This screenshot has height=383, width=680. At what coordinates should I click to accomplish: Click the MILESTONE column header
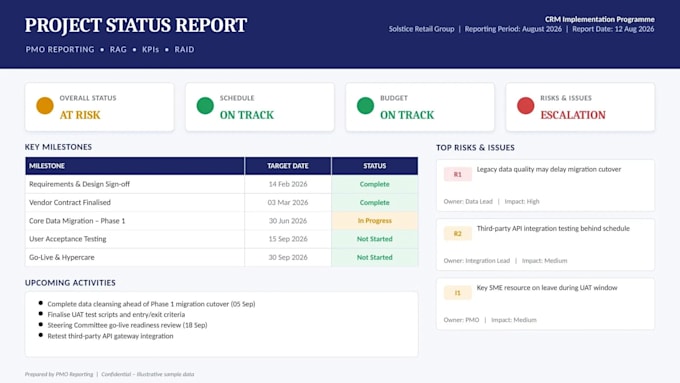coord(135,166)
